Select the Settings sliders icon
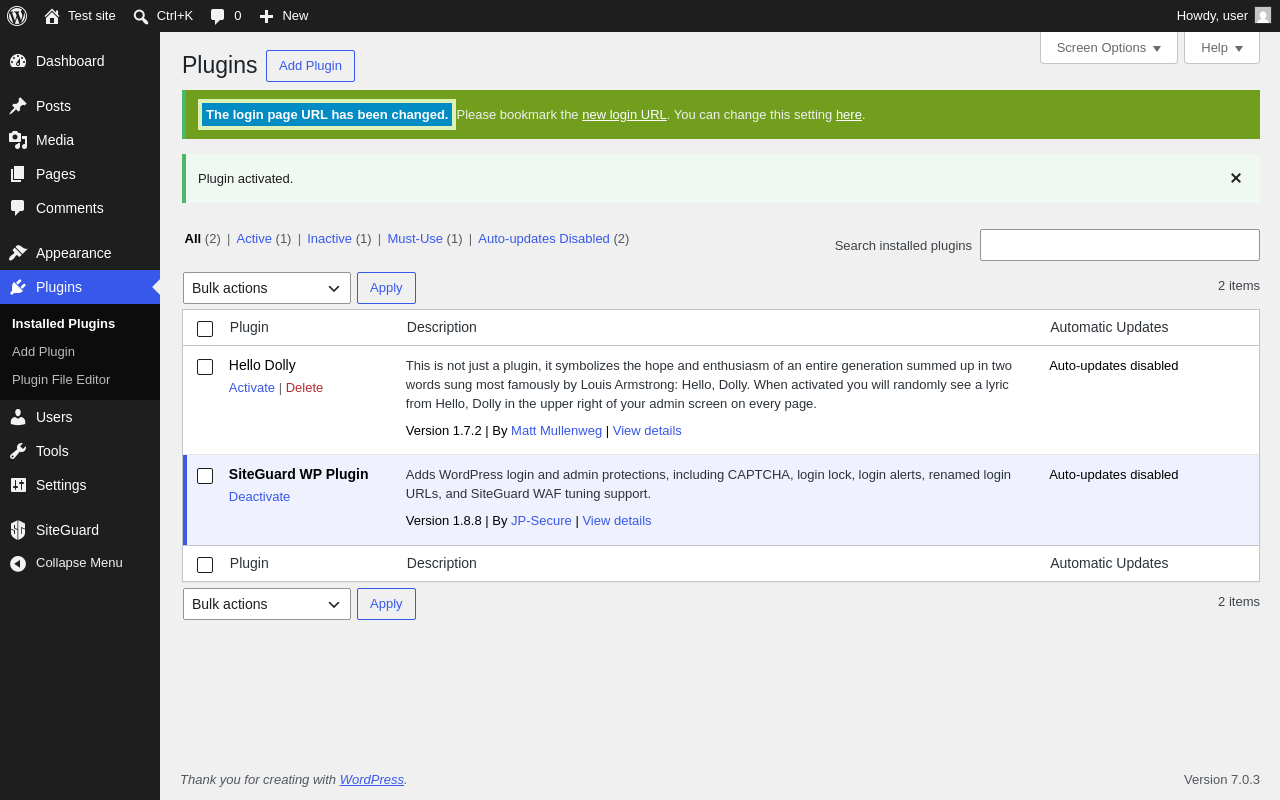This screenshot has height=800, width=1280. click(x=18, y=485)
